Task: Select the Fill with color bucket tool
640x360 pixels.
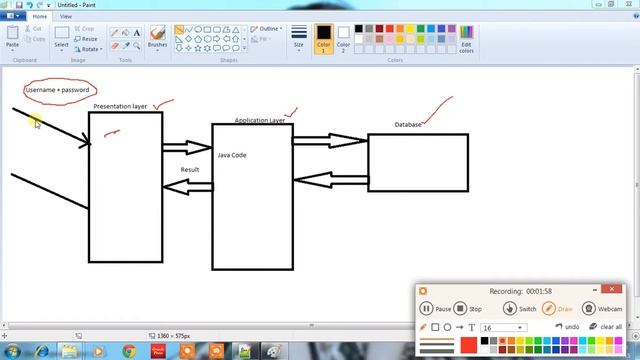Action: [x=126, y=33]
